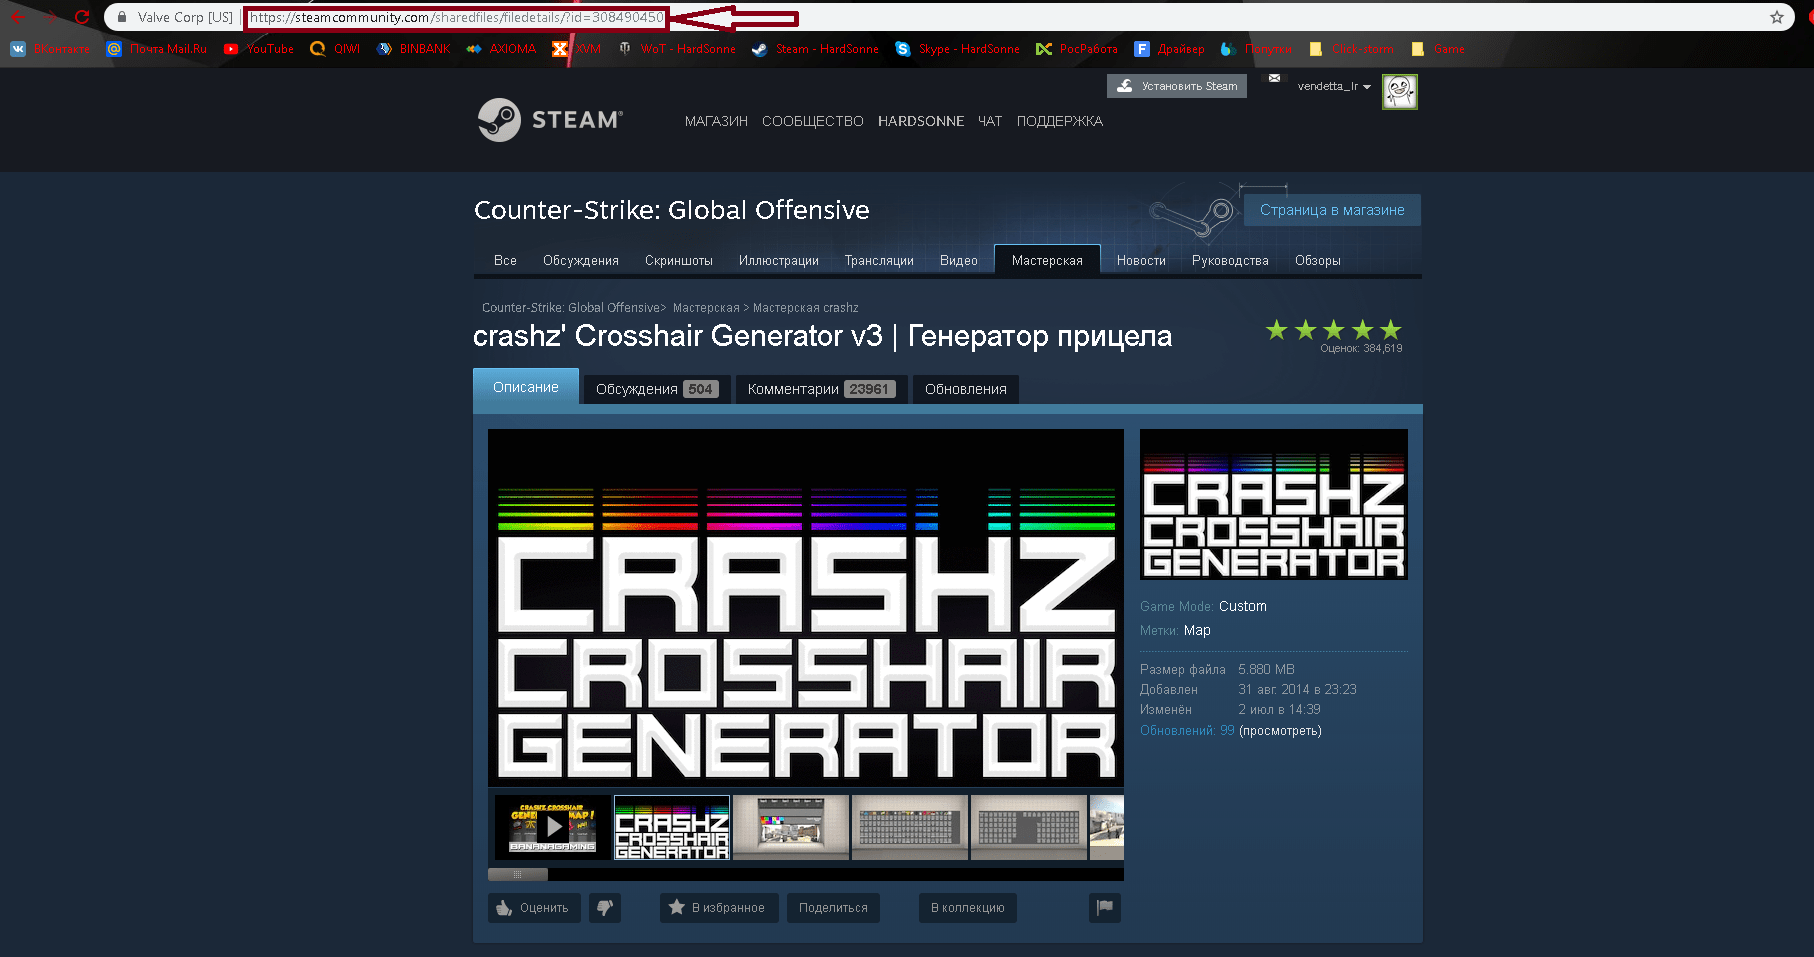Click the Мастерская breadcrumb link
Viewport: 1814px width, 957px height.
click(x=706, y=308)
